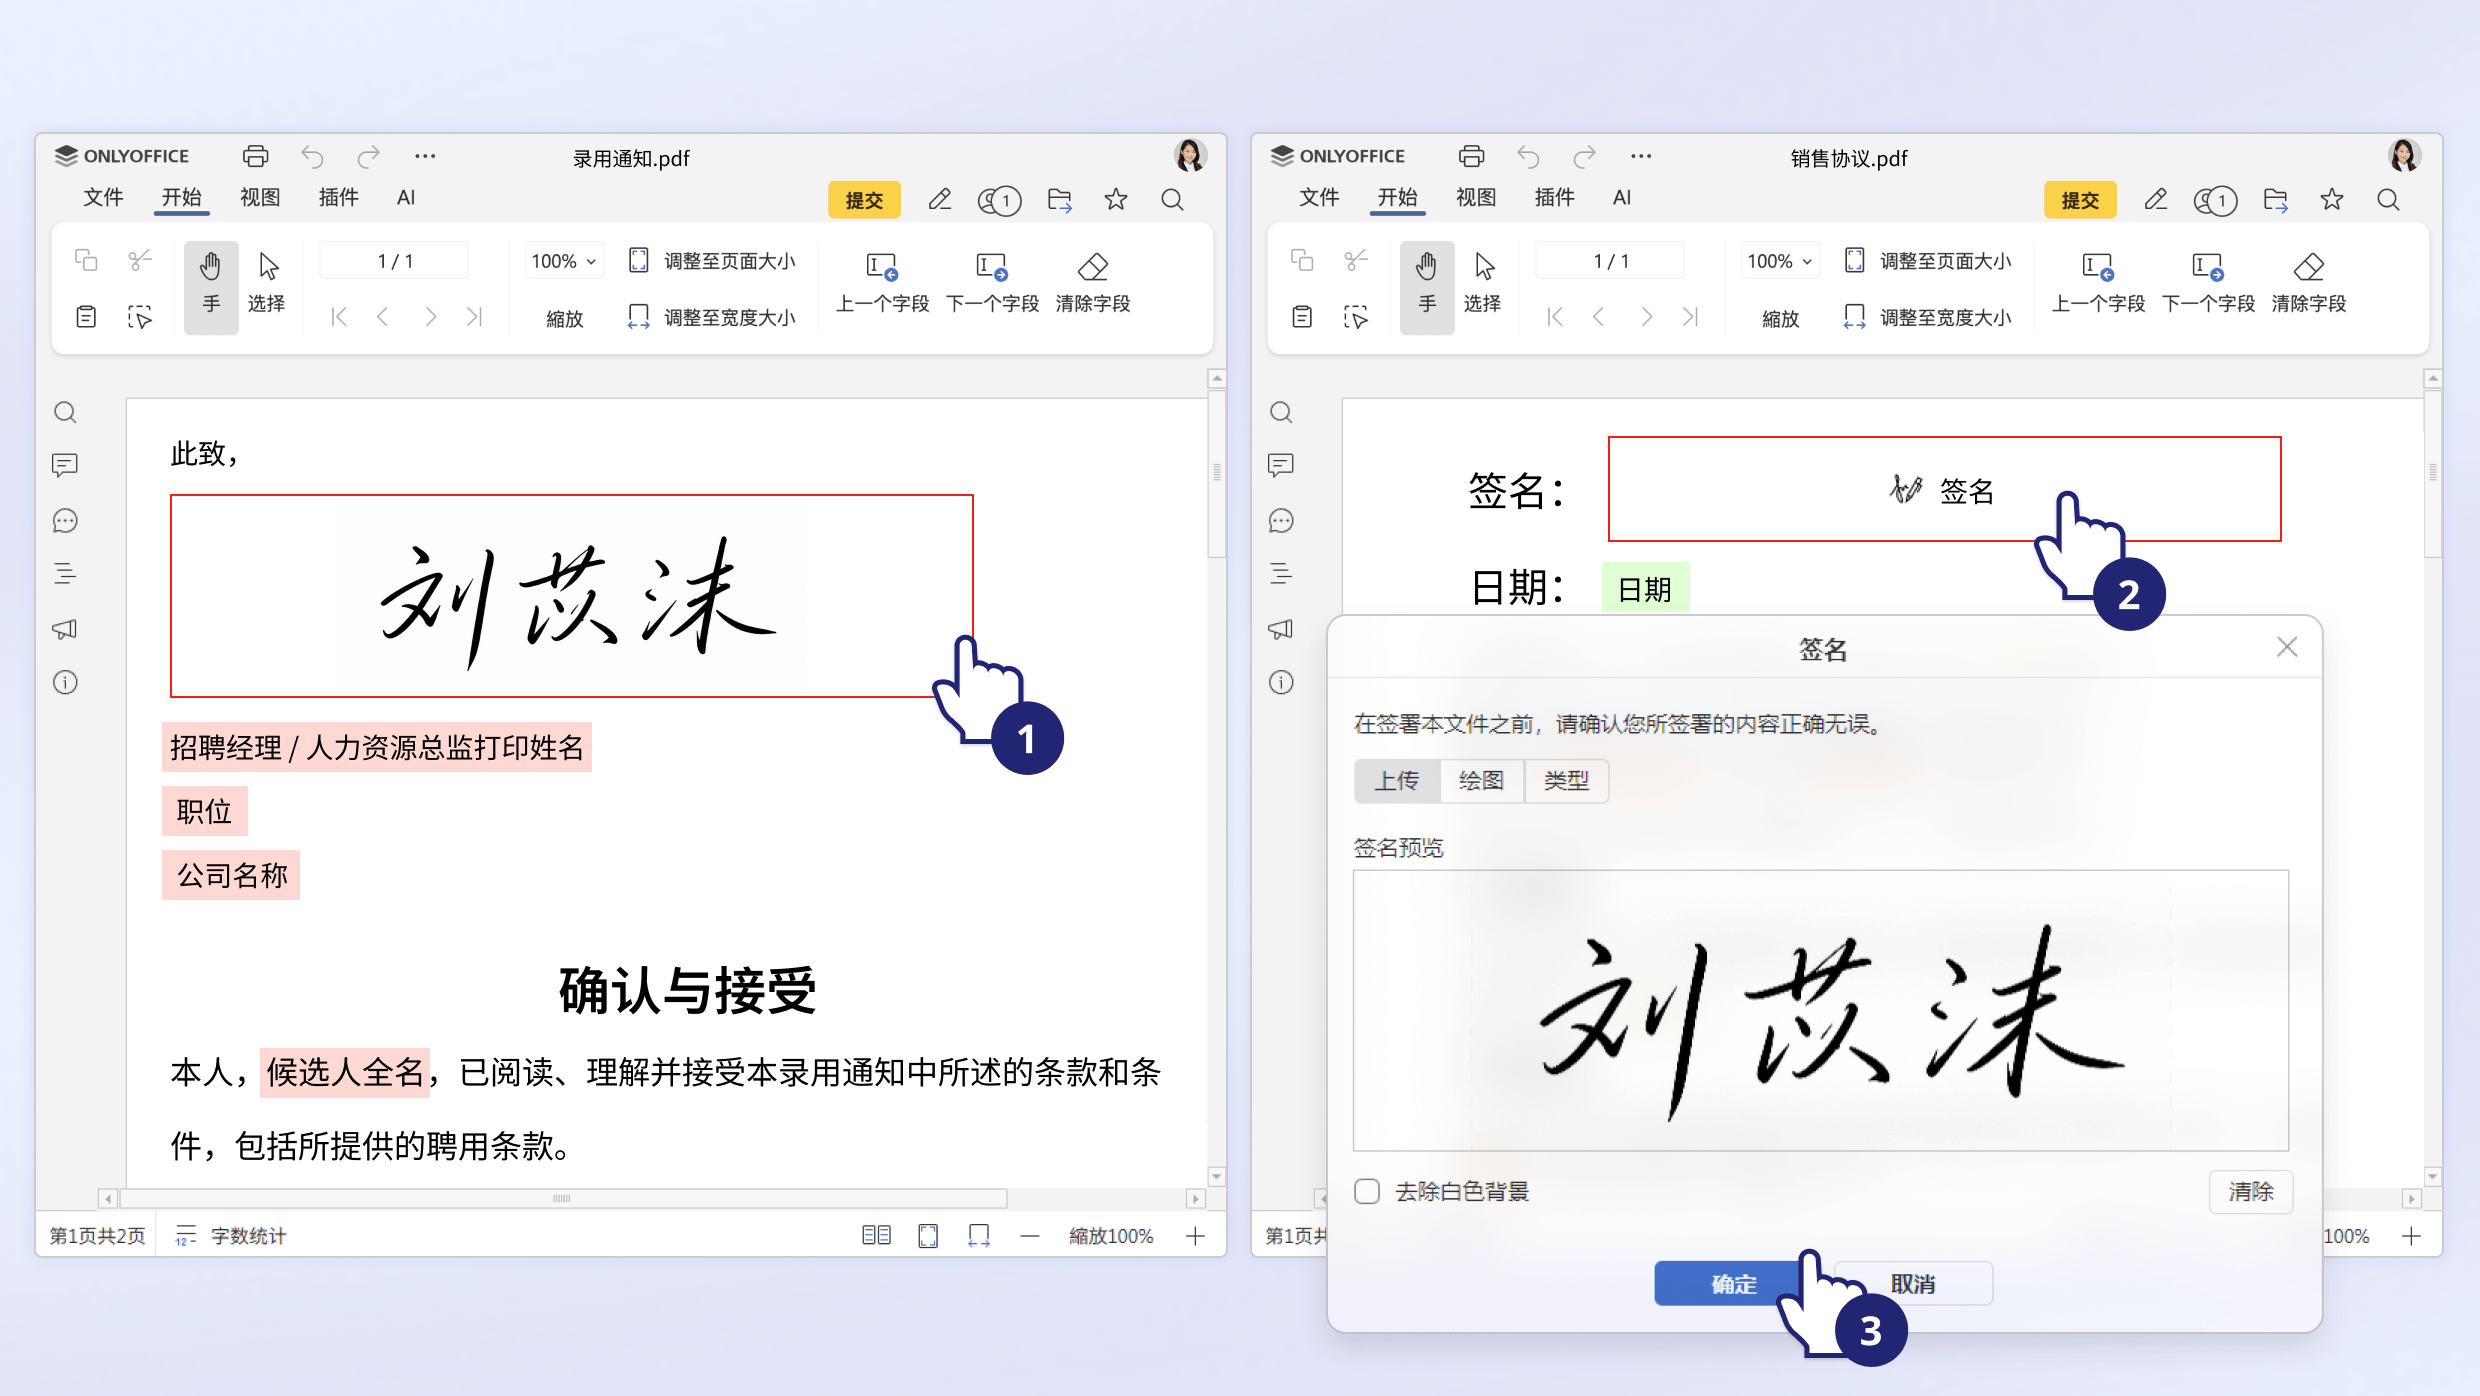
Task: Undo action in 录用通知.pdf window
Action: [x=312, y=157]
